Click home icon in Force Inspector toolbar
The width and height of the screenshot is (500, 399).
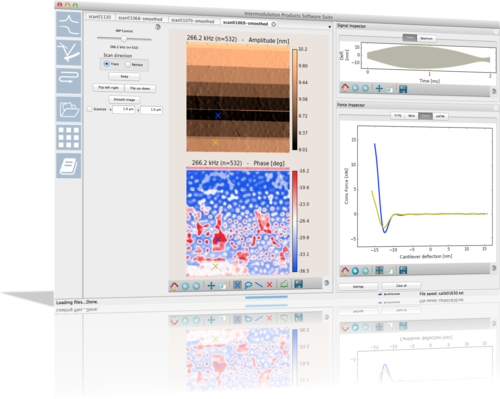click(x=345, y=271)
